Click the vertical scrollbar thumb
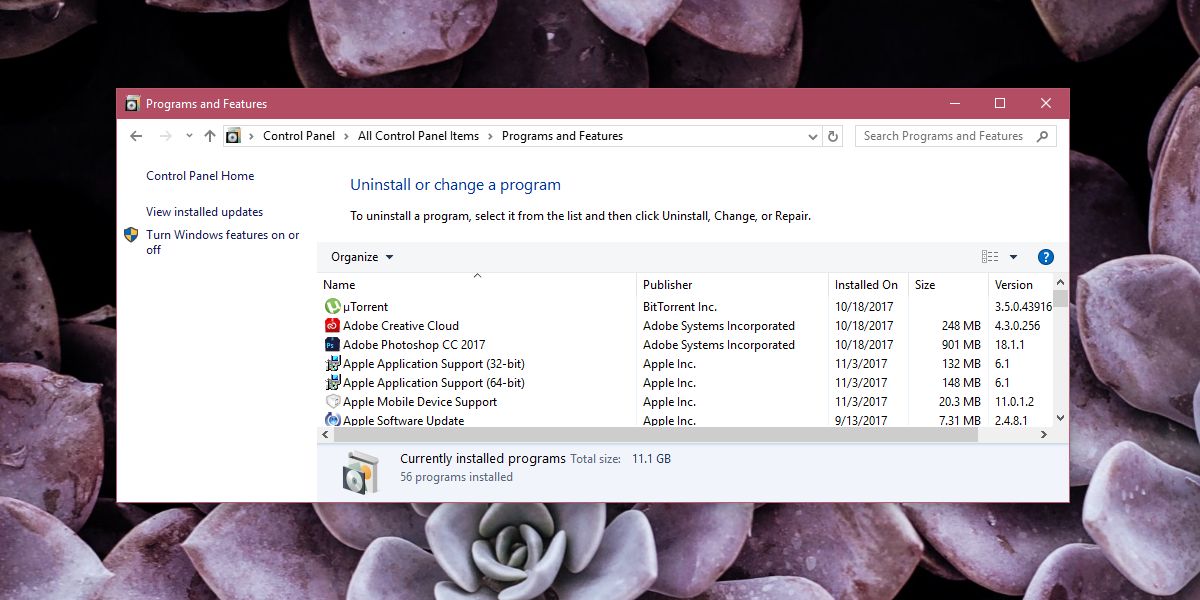 1060,301
